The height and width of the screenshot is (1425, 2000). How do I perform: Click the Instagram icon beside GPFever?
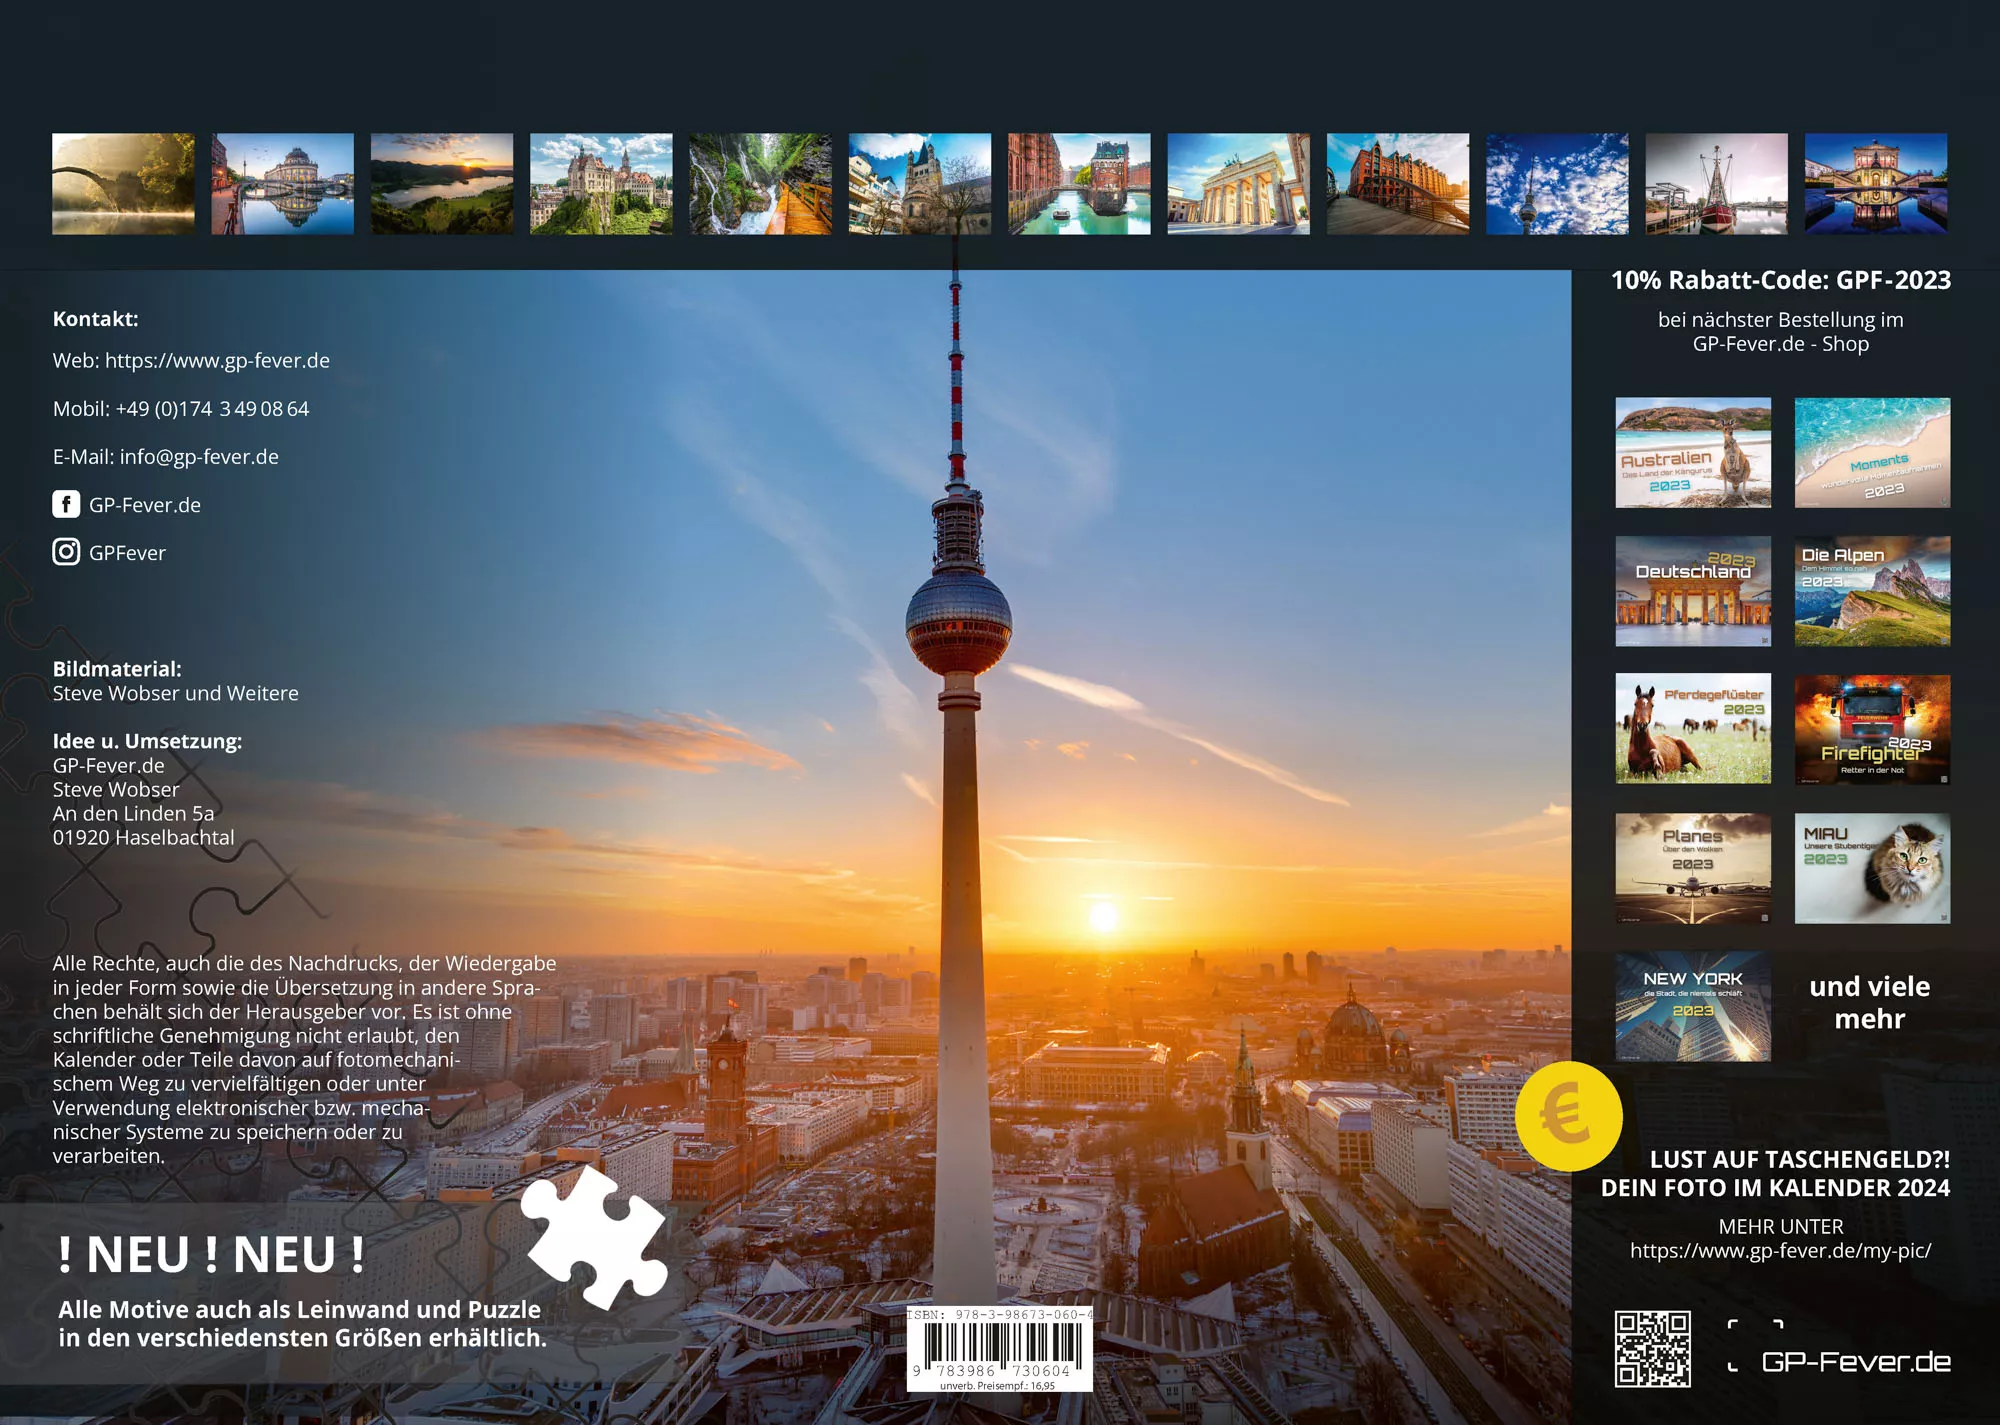point(66,552)
